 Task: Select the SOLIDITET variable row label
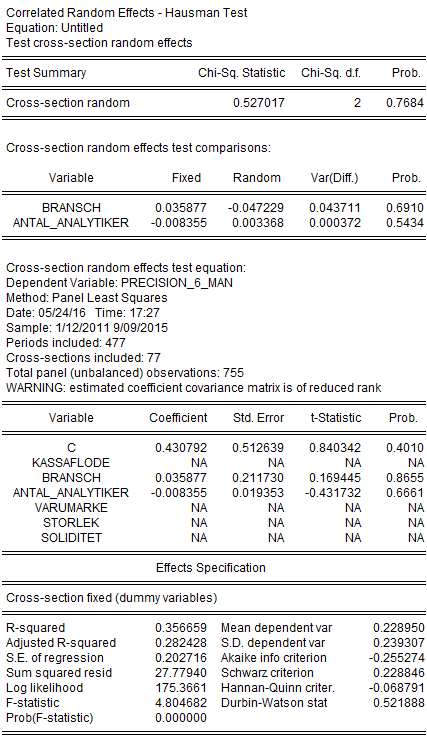[71, 538]
